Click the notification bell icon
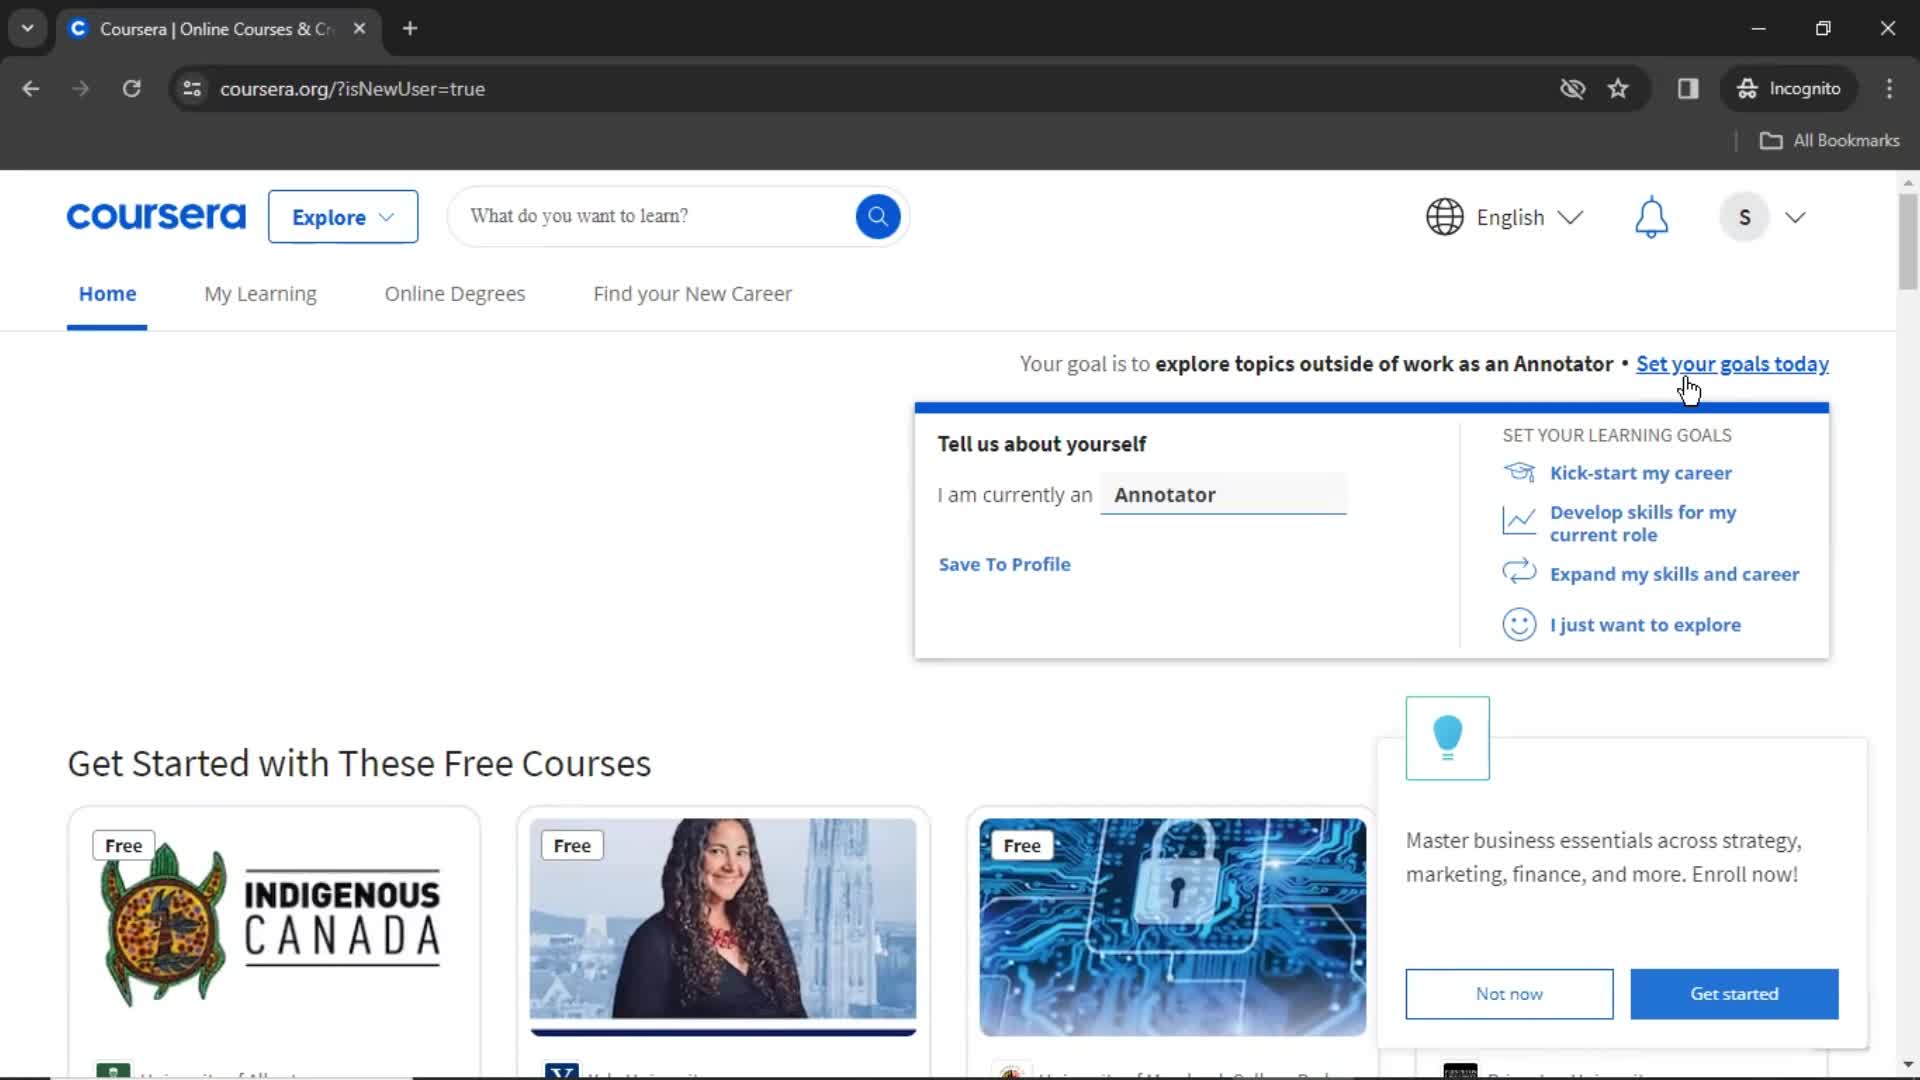This screenshot has height=1080, width=1920. [1651, 216]
